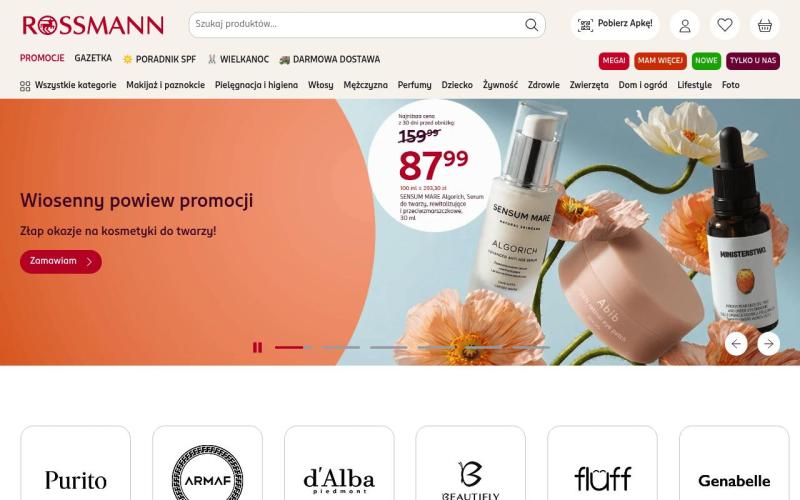This screenshot has height=500, width=800.
Task: Select the second carousel slide indicator
Action: coord(340,347)
